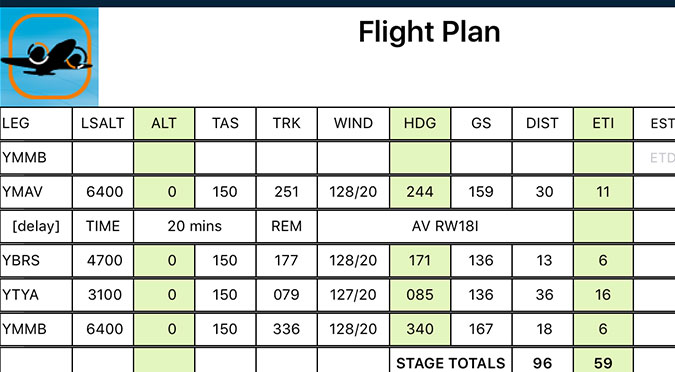Select the ALT cell for YMAV leg
Screen dimensions: 675x372
(x=164, y=192)
